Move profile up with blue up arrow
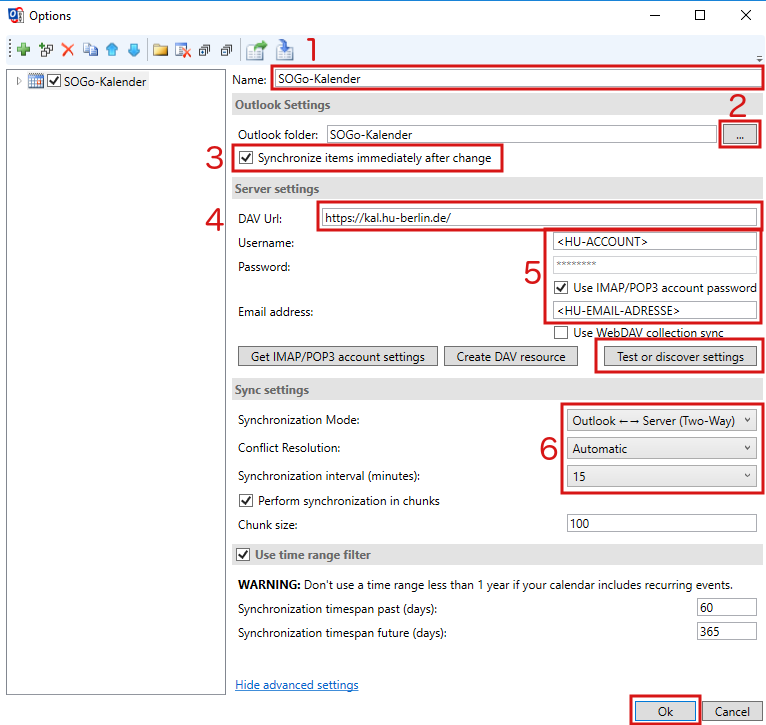 click(112, 49)
